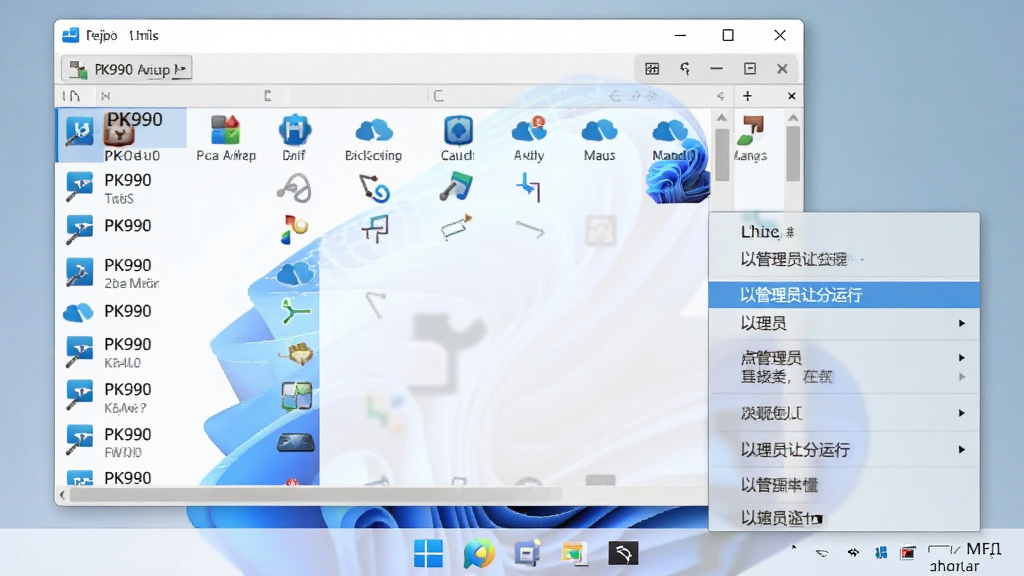Select the green branch icon
1024x576 pixels.
295,312
